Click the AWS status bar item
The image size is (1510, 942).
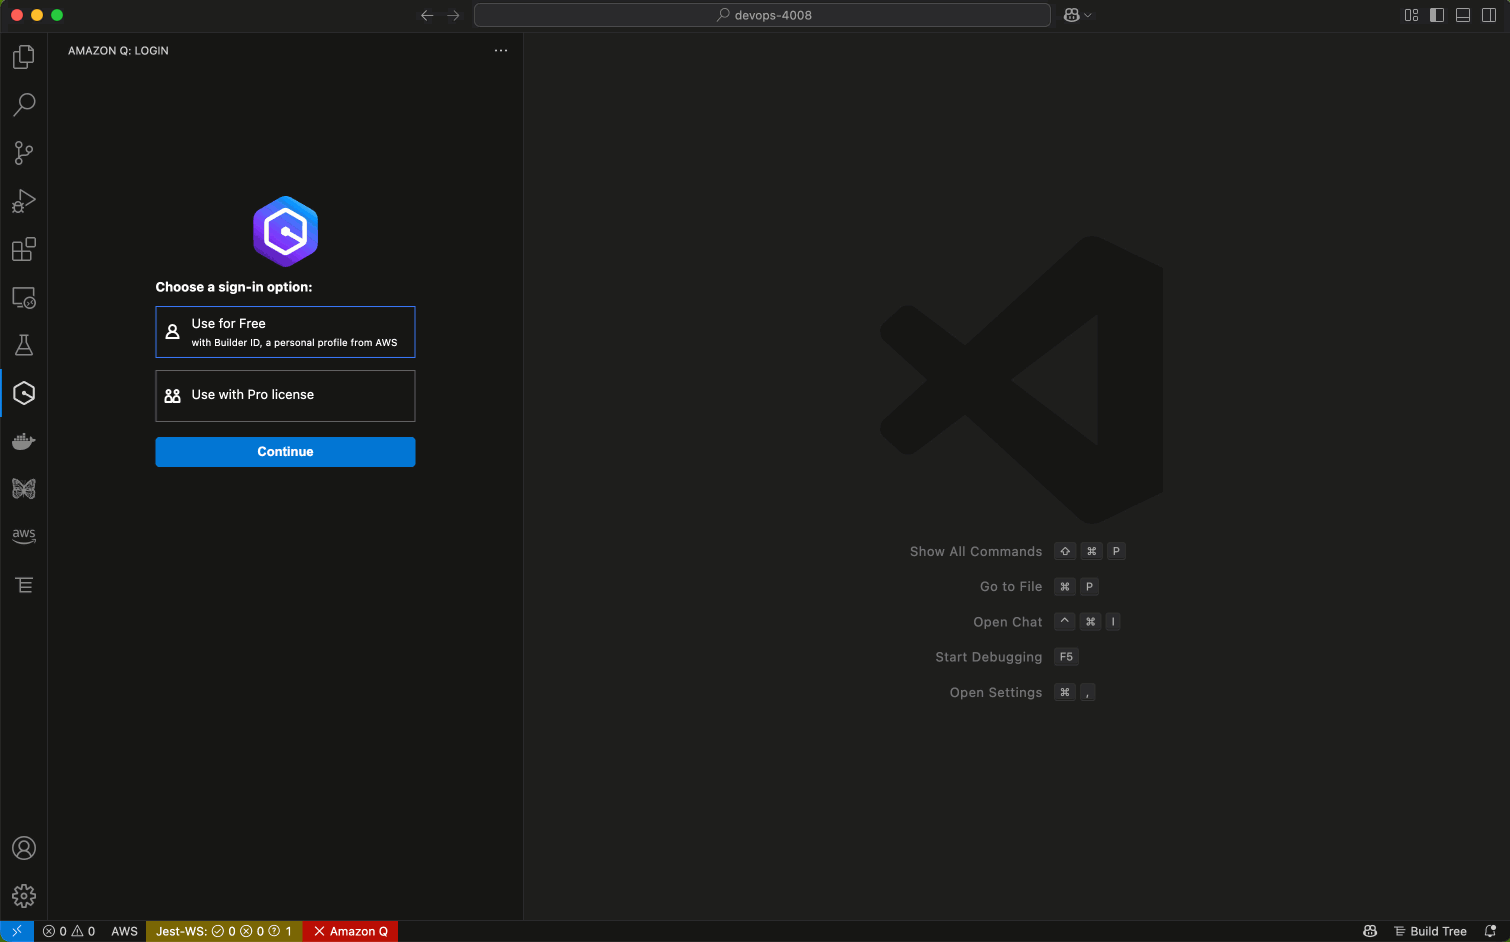coord(124,931)
